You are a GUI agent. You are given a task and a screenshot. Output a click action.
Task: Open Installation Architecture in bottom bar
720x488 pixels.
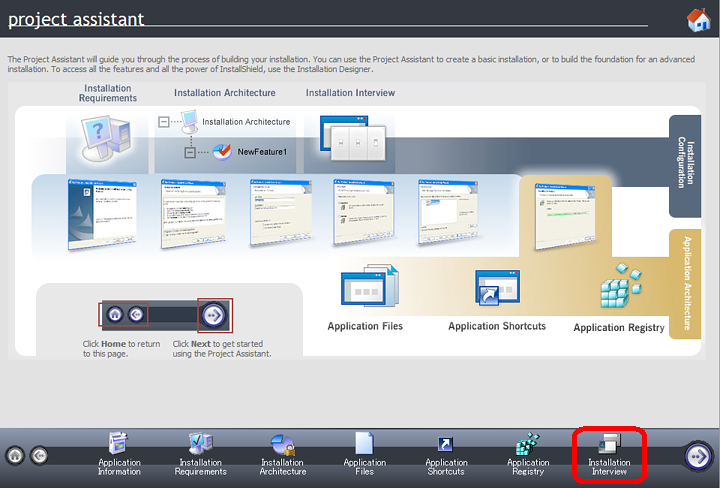(x=282, y=453)
